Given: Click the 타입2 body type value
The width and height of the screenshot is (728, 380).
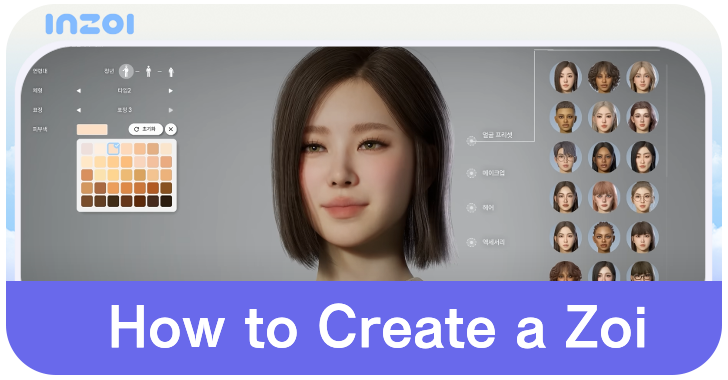Looking at the screenshot, I should pos(124,91).
